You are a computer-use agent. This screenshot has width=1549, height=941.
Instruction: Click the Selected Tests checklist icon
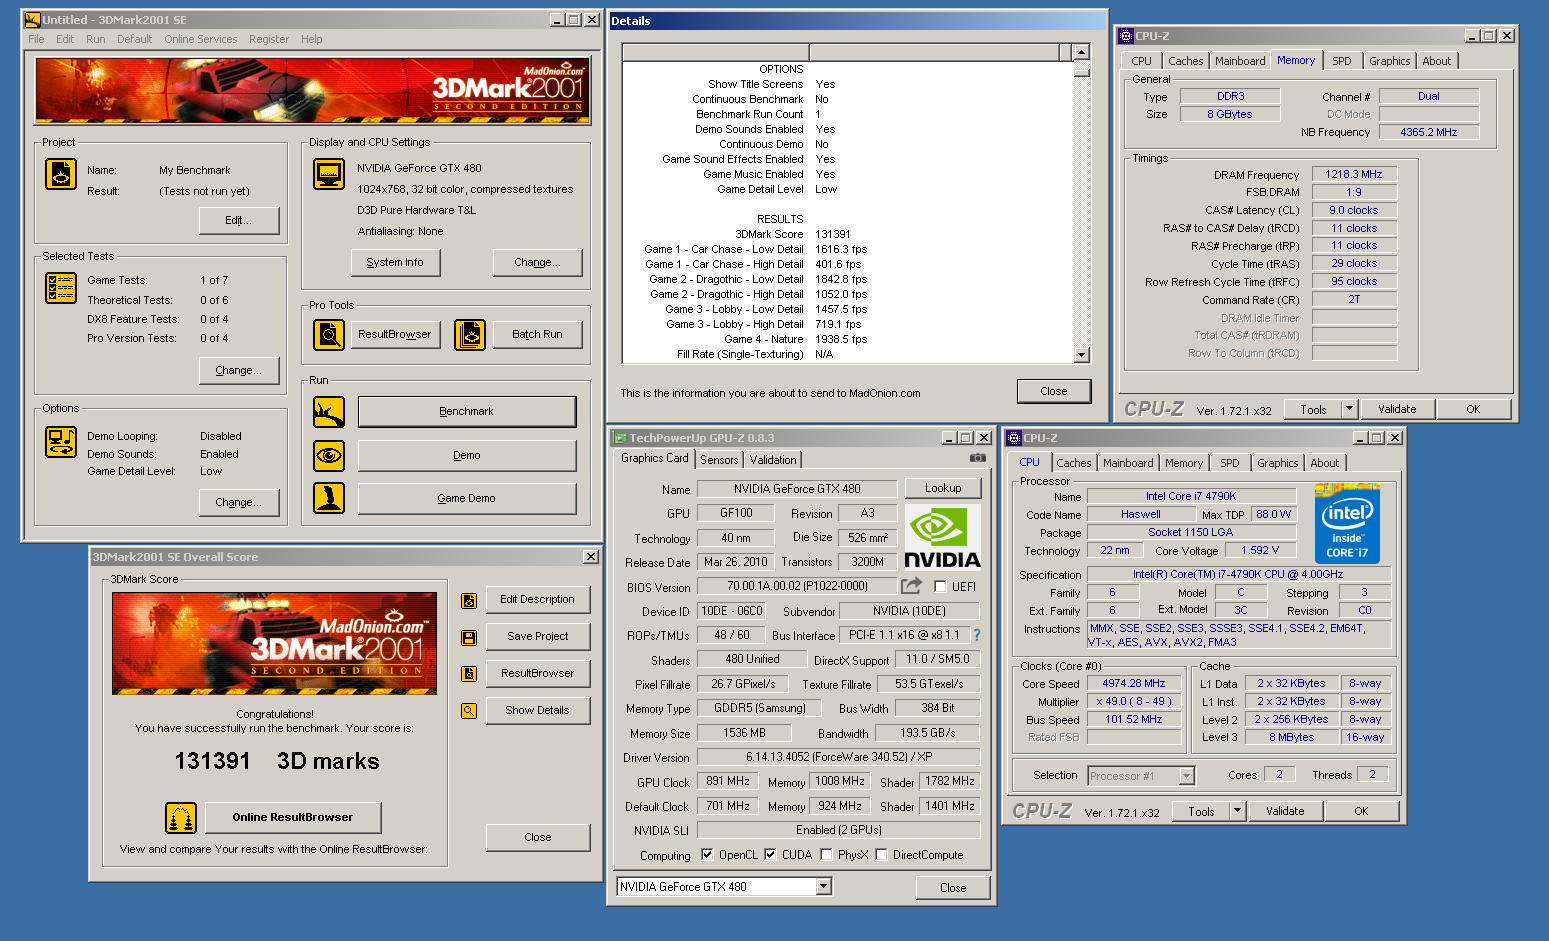tap(61, 288)
